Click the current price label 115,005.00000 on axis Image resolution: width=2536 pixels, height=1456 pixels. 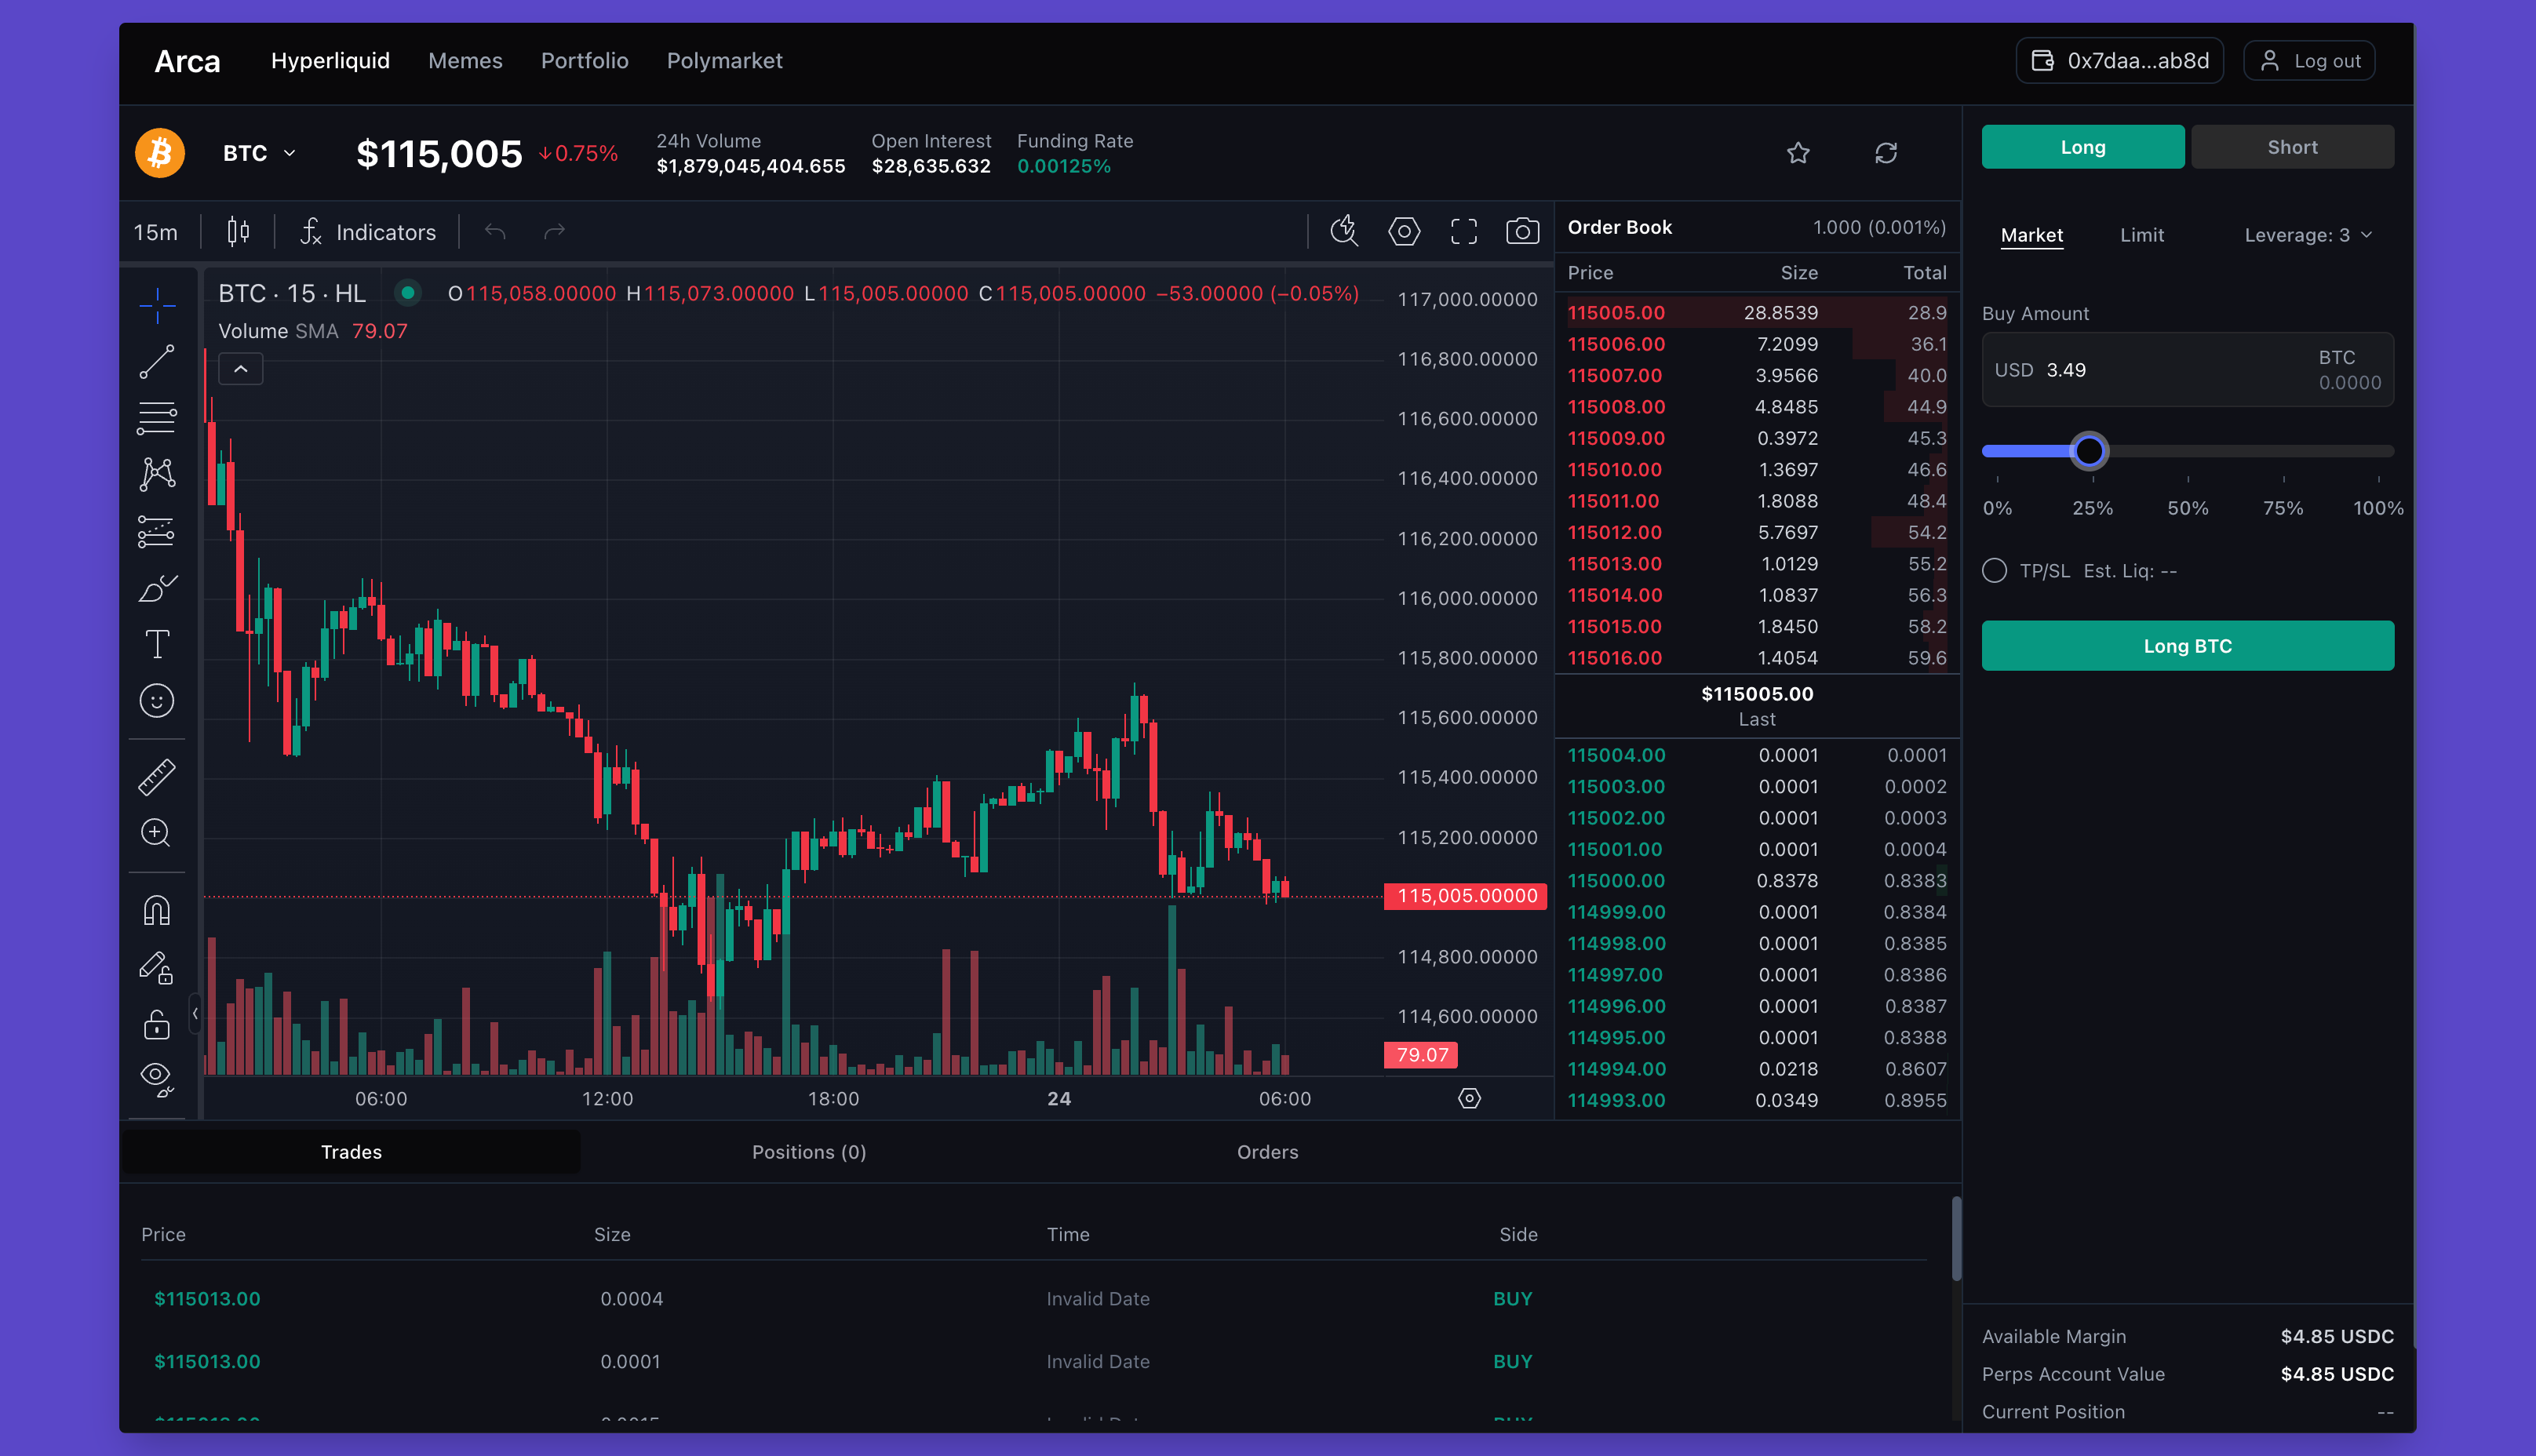(x=1466, y=896)
